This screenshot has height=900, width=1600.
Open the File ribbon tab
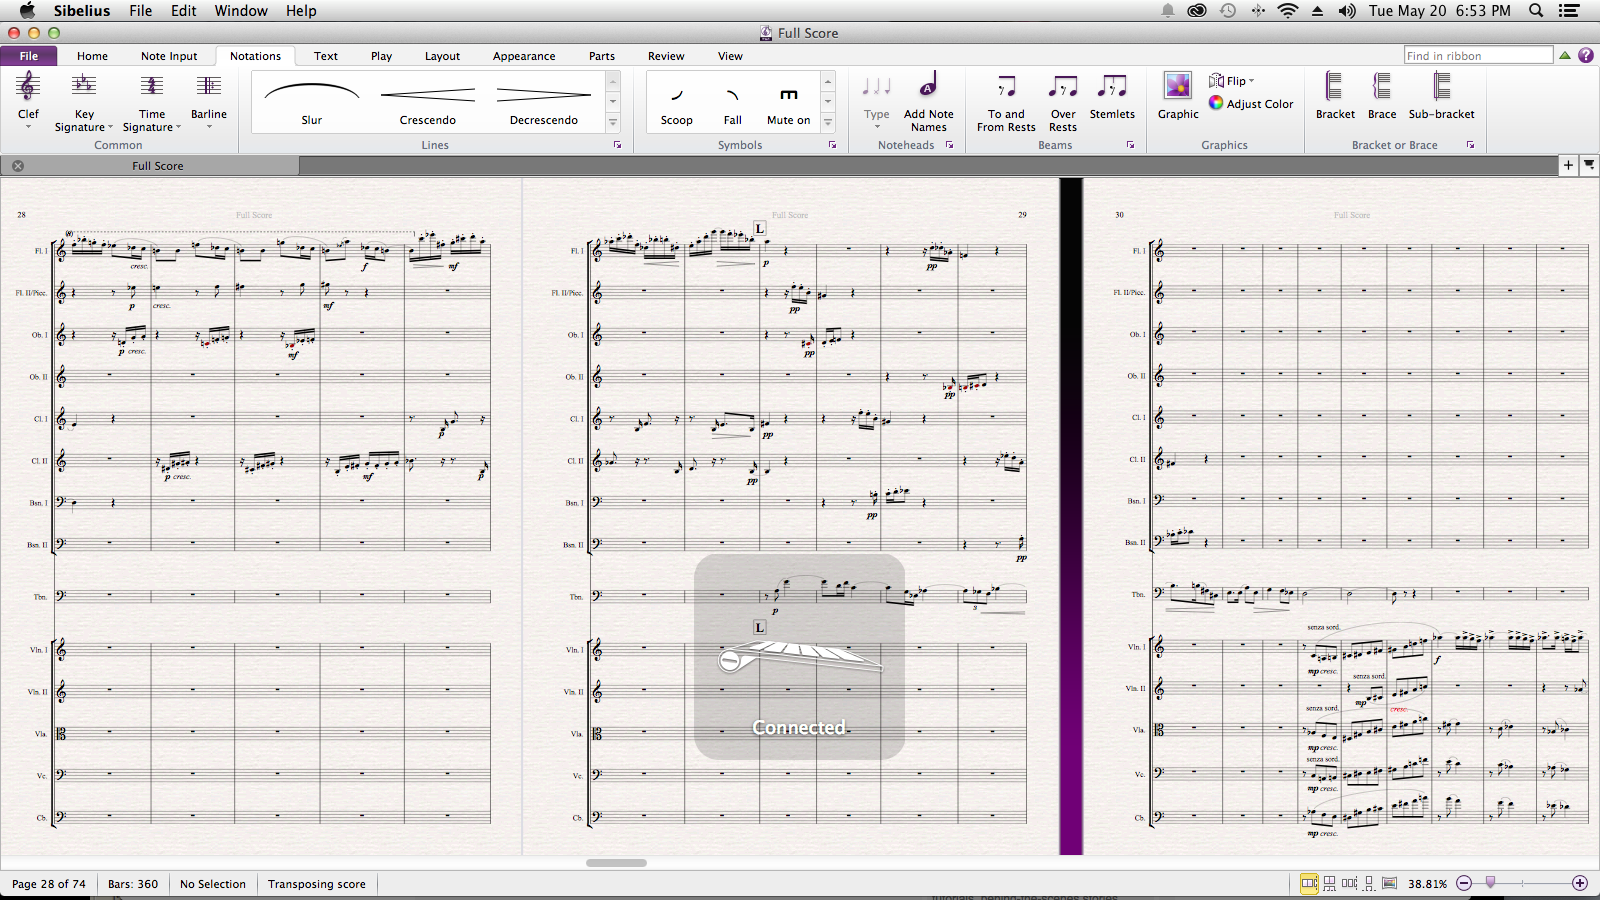pyautogui.click(x=29, y=56)
